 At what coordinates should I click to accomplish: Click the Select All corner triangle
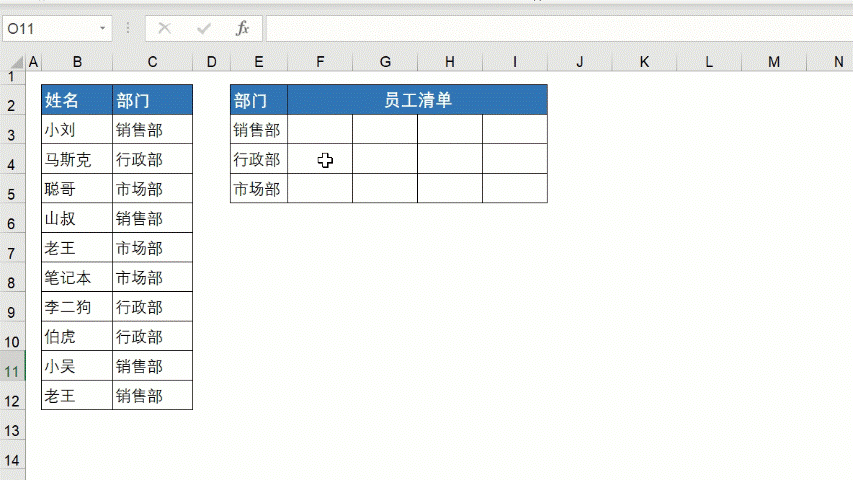(x=16, y=62)
